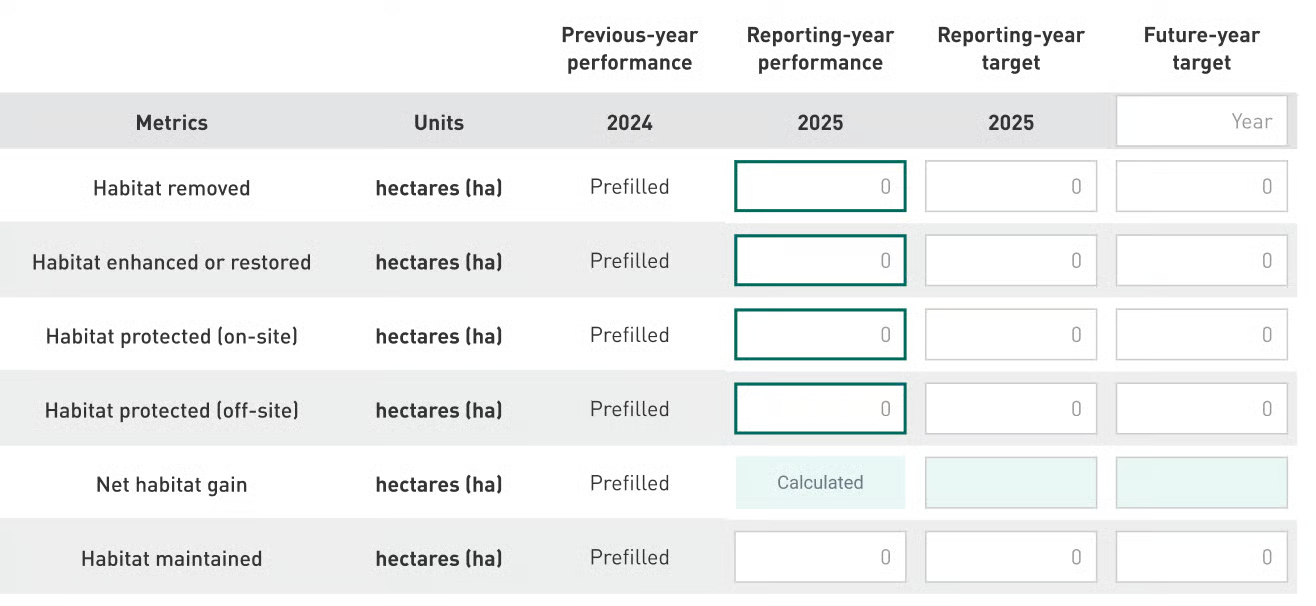The image size is (1316, 606).
Task: Click Habitat protected (on-site) future-year target
Action: (x=1201, y=335)
